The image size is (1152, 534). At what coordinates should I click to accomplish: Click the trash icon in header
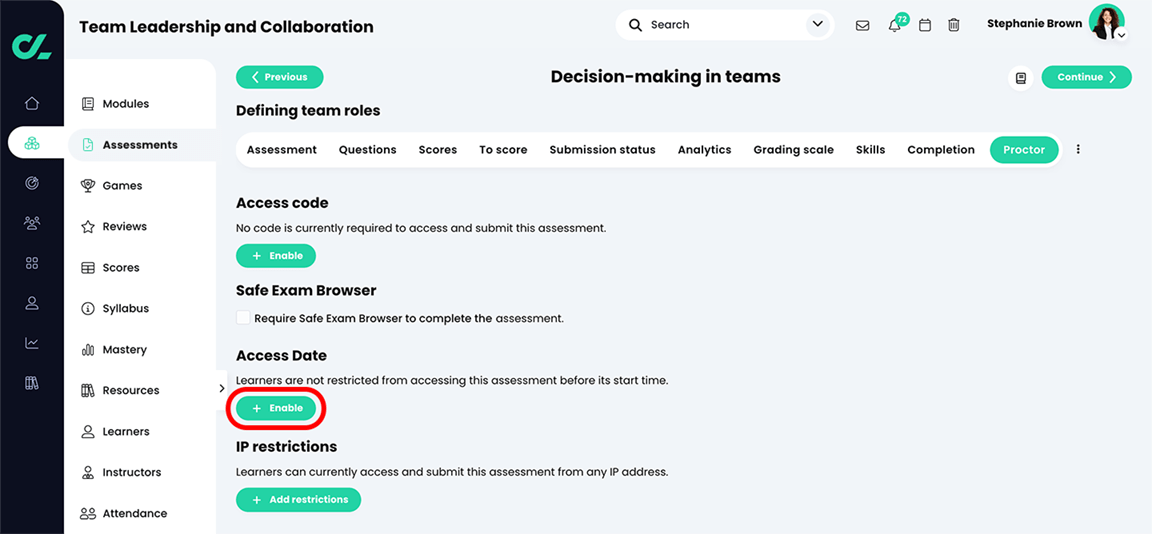click(x=954, y=25)
